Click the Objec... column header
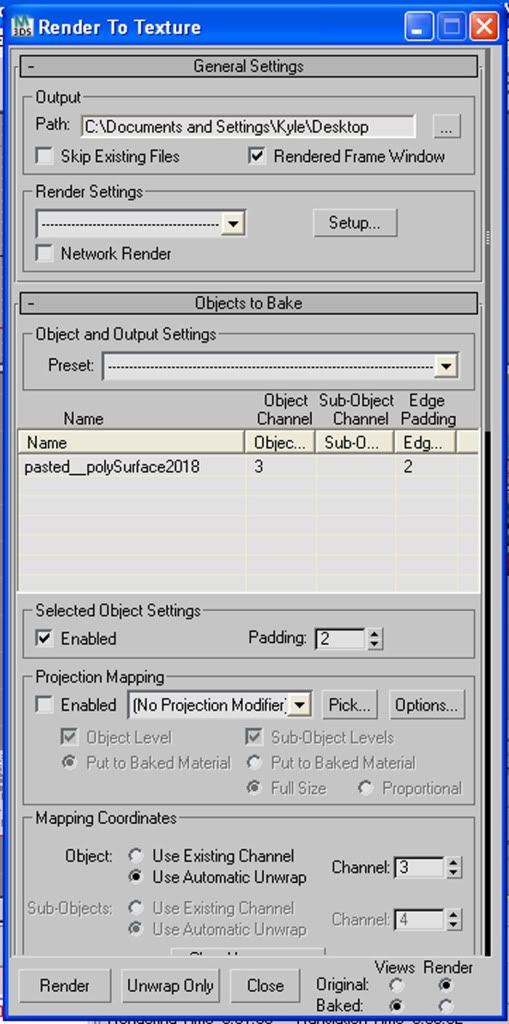509x1024 pixels. pos(280,442)
